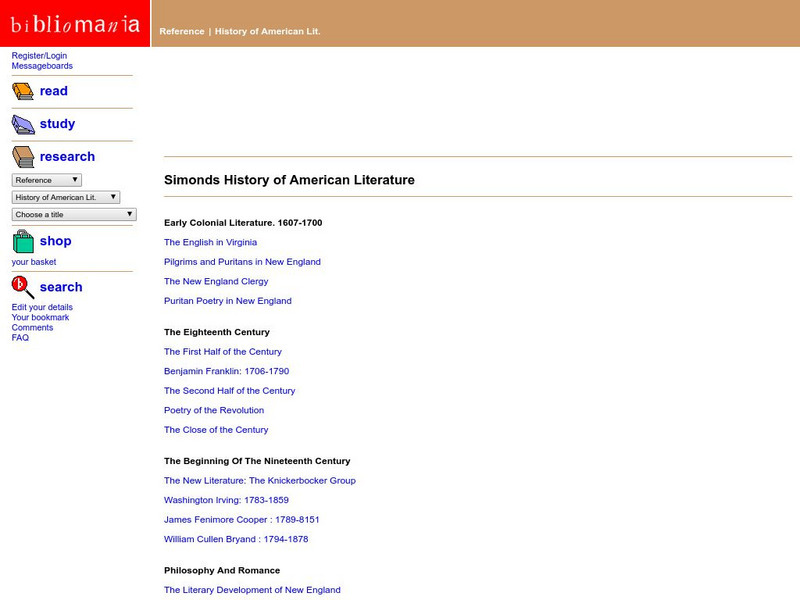This screenshot has height=600, width=800.
Task: Open The First Half of the Century
Action: click(222, 352)
